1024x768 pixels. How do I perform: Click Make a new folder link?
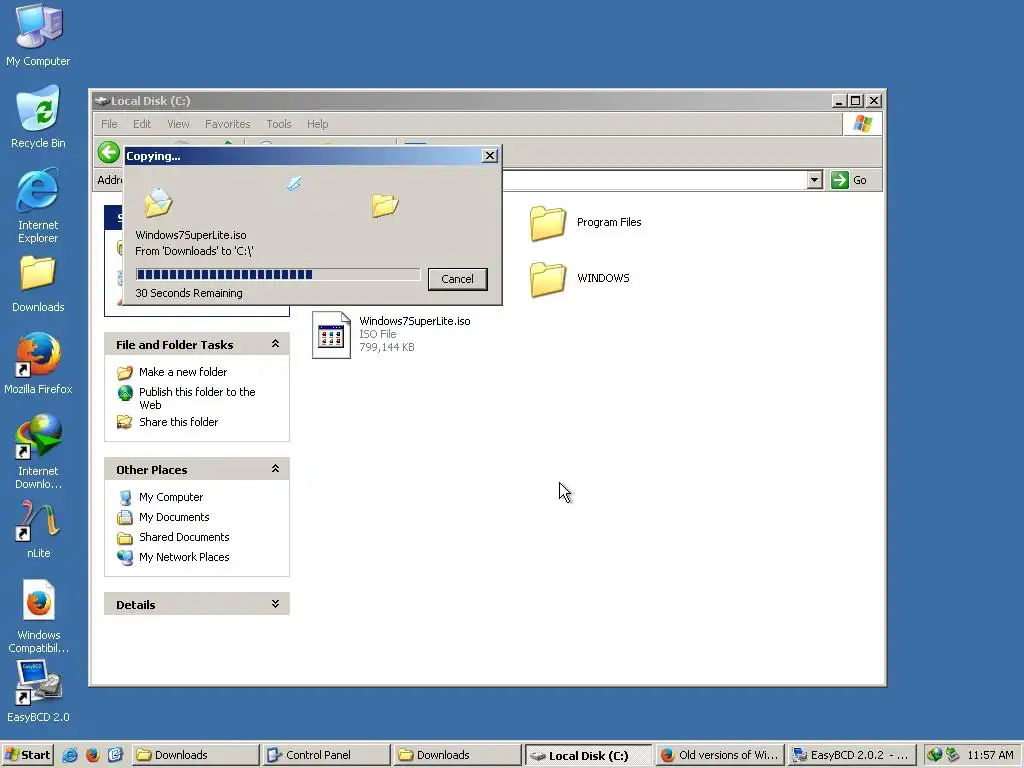183,372
